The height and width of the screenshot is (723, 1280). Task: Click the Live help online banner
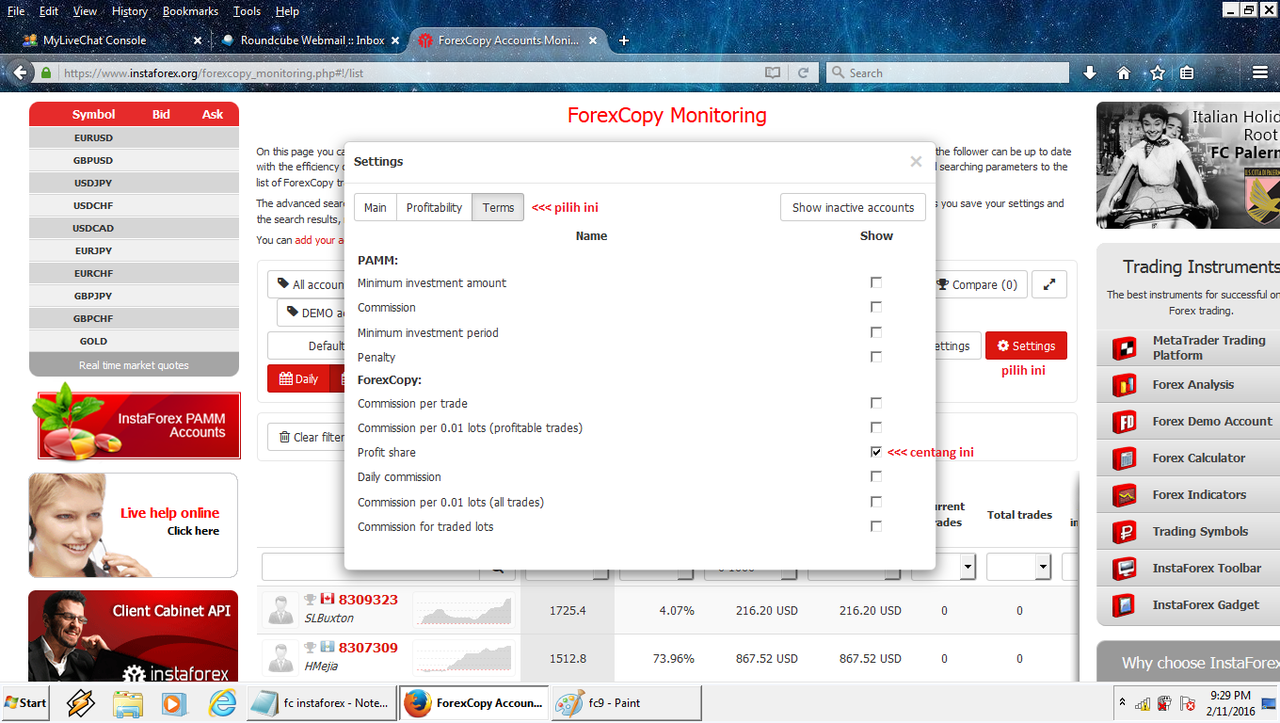tap(133, 526)
